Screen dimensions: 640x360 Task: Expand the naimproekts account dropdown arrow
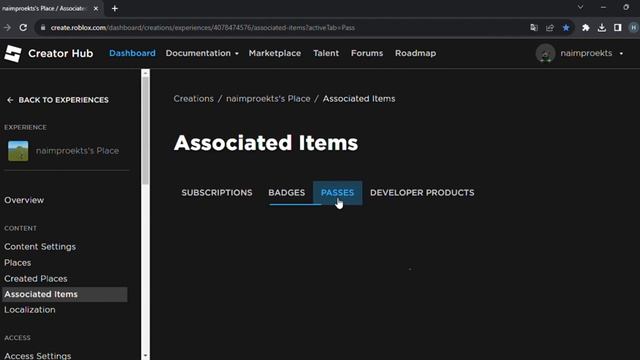pyautogui.click(x=621, y=53)
